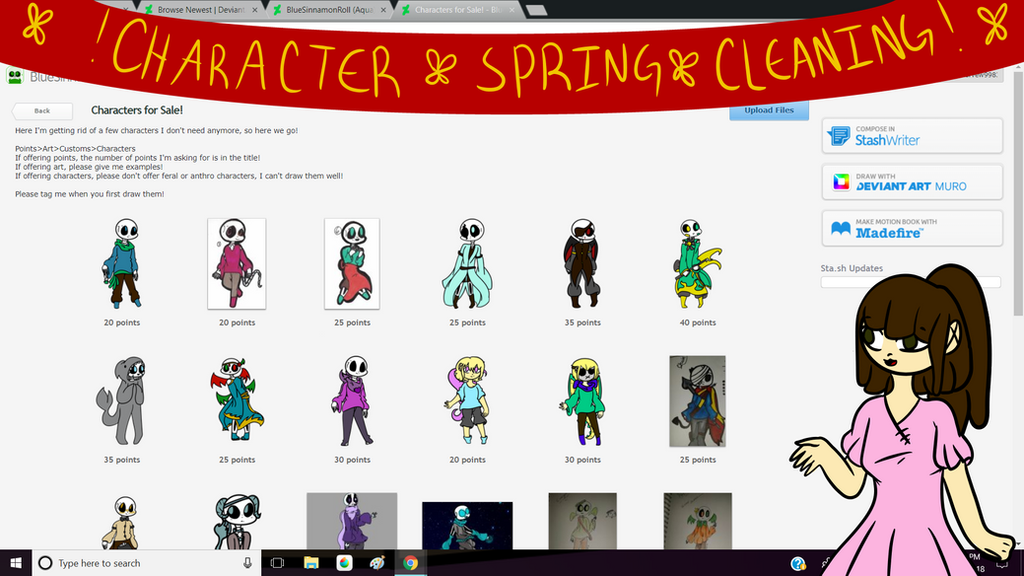
Task: Close the Characters for Sale tab
Action: [x=512, y=10]
